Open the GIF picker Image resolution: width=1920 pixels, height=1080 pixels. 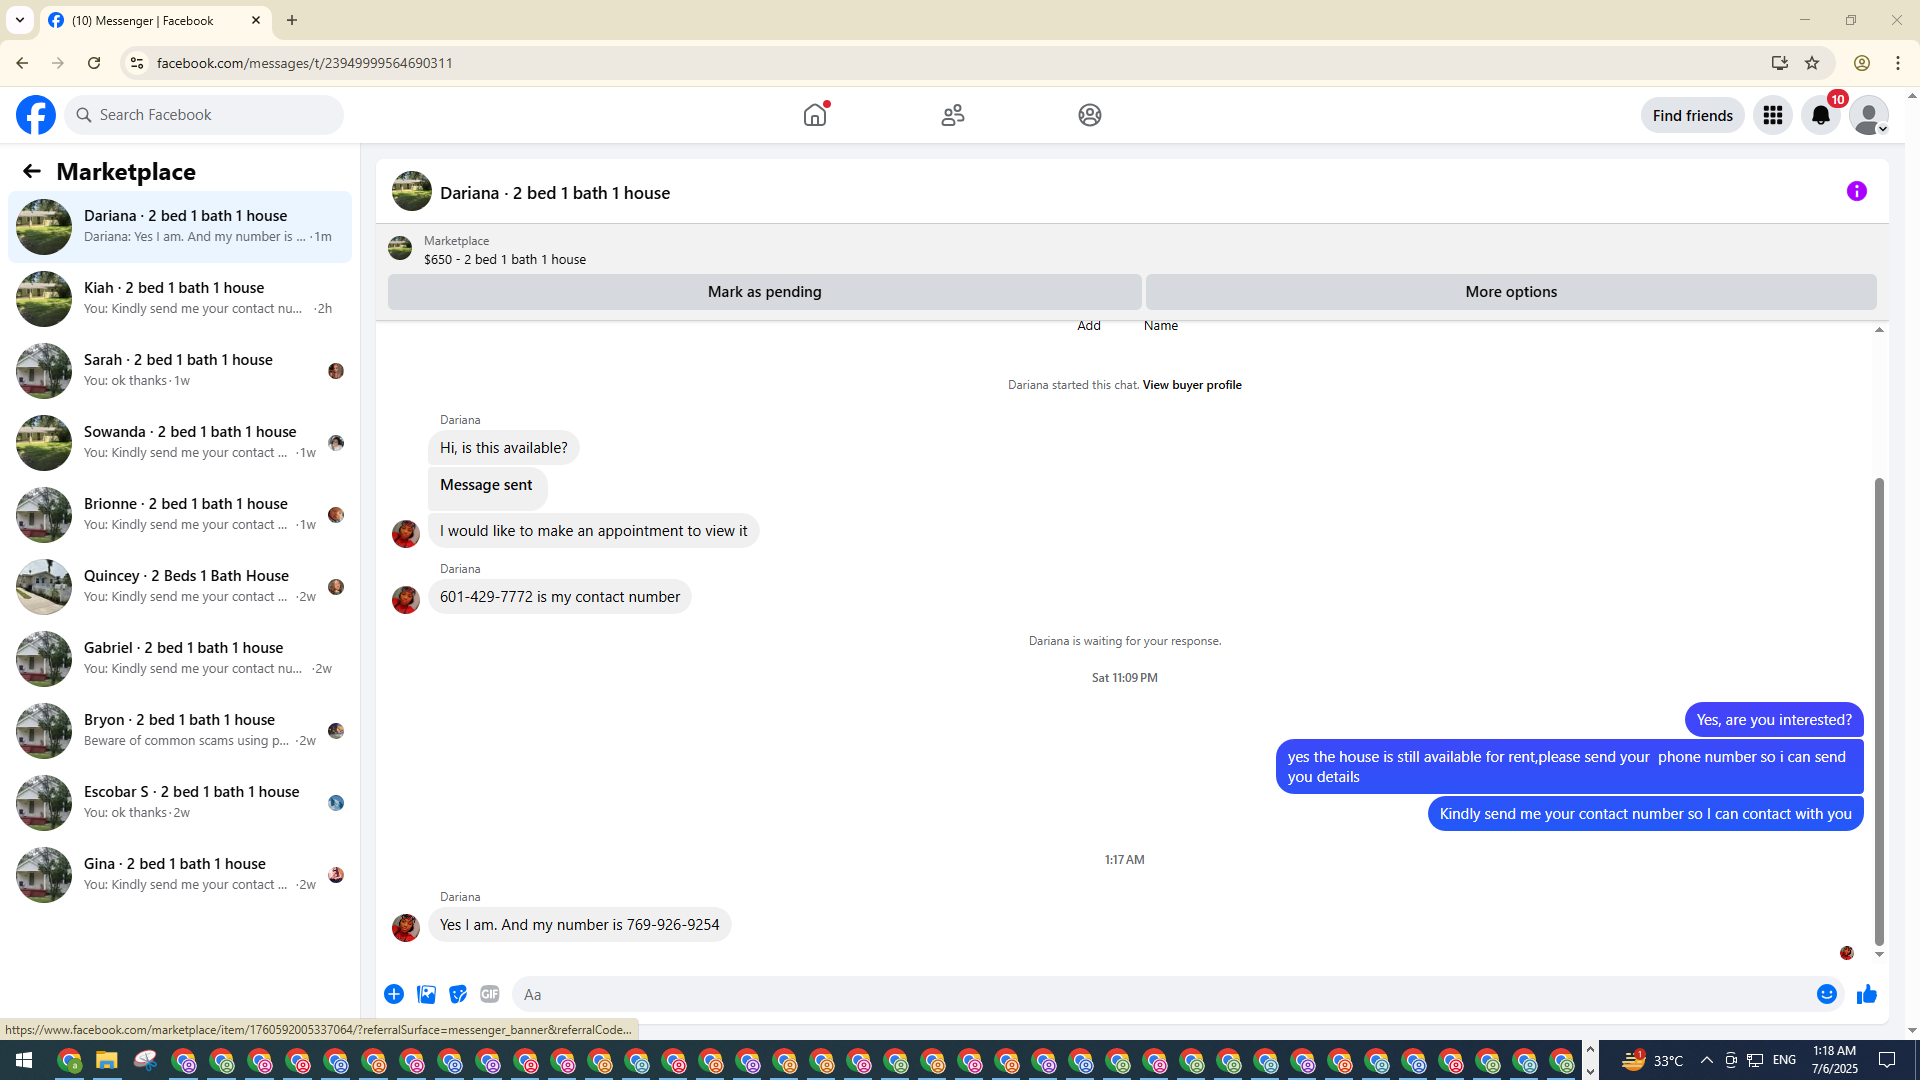pyautogui.click(x=489, y=994)
